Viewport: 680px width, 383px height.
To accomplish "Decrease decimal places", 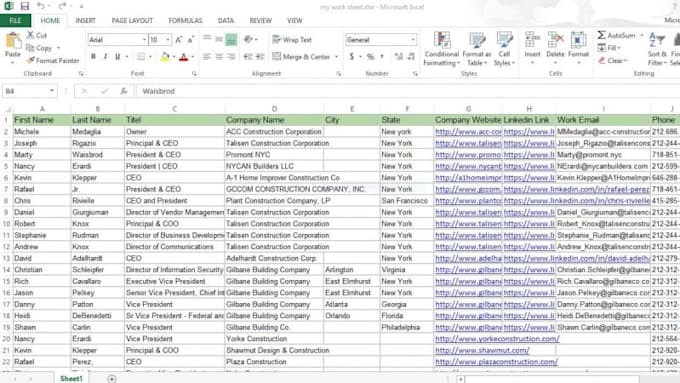I will (411, 56).
